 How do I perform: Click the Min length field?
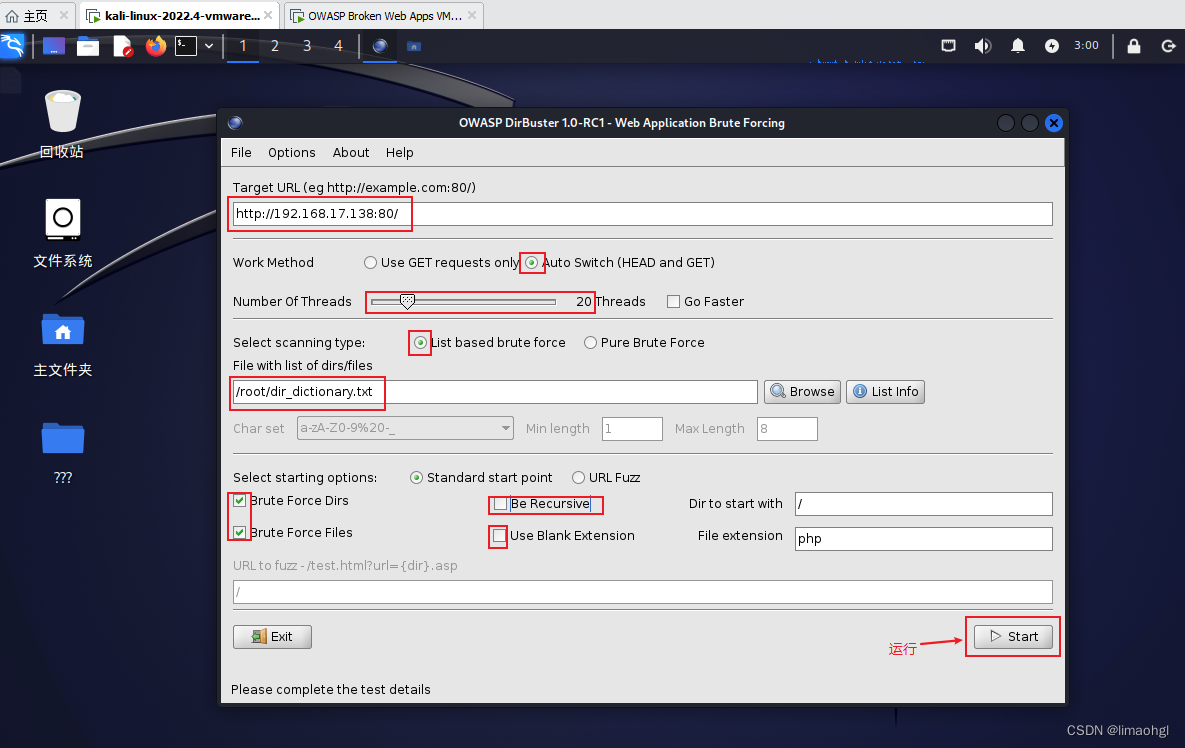632,428
